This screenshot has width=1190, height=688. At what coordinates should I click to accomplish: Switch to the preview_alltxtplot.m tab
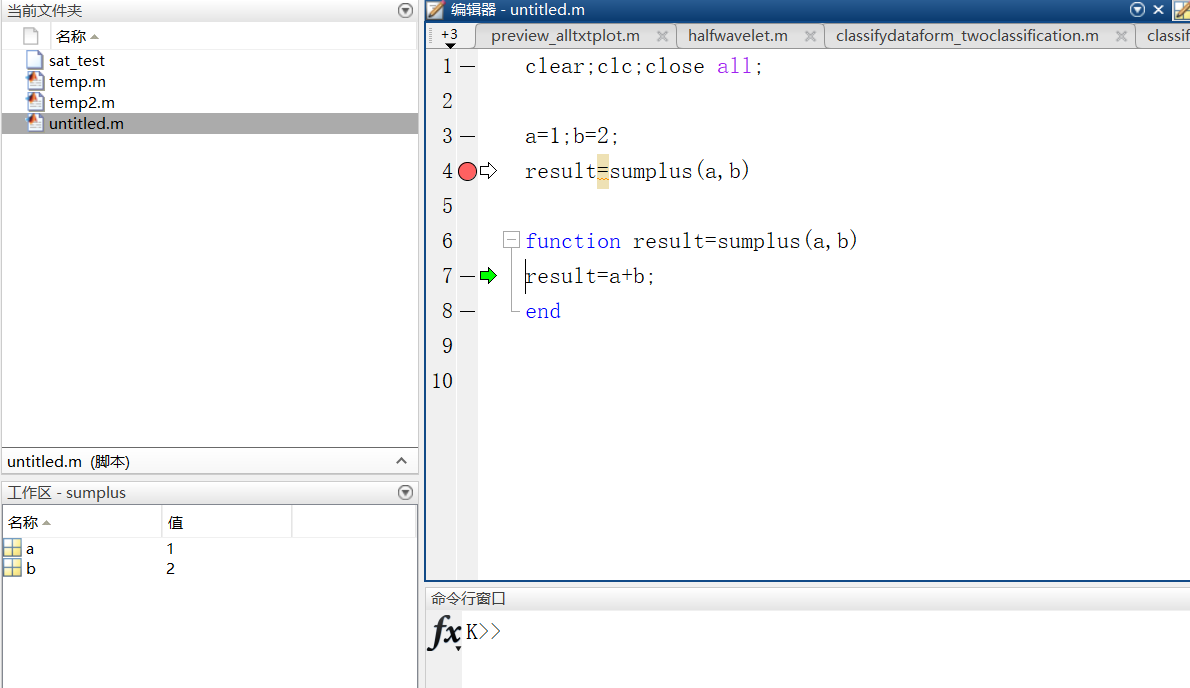(565, 36)
